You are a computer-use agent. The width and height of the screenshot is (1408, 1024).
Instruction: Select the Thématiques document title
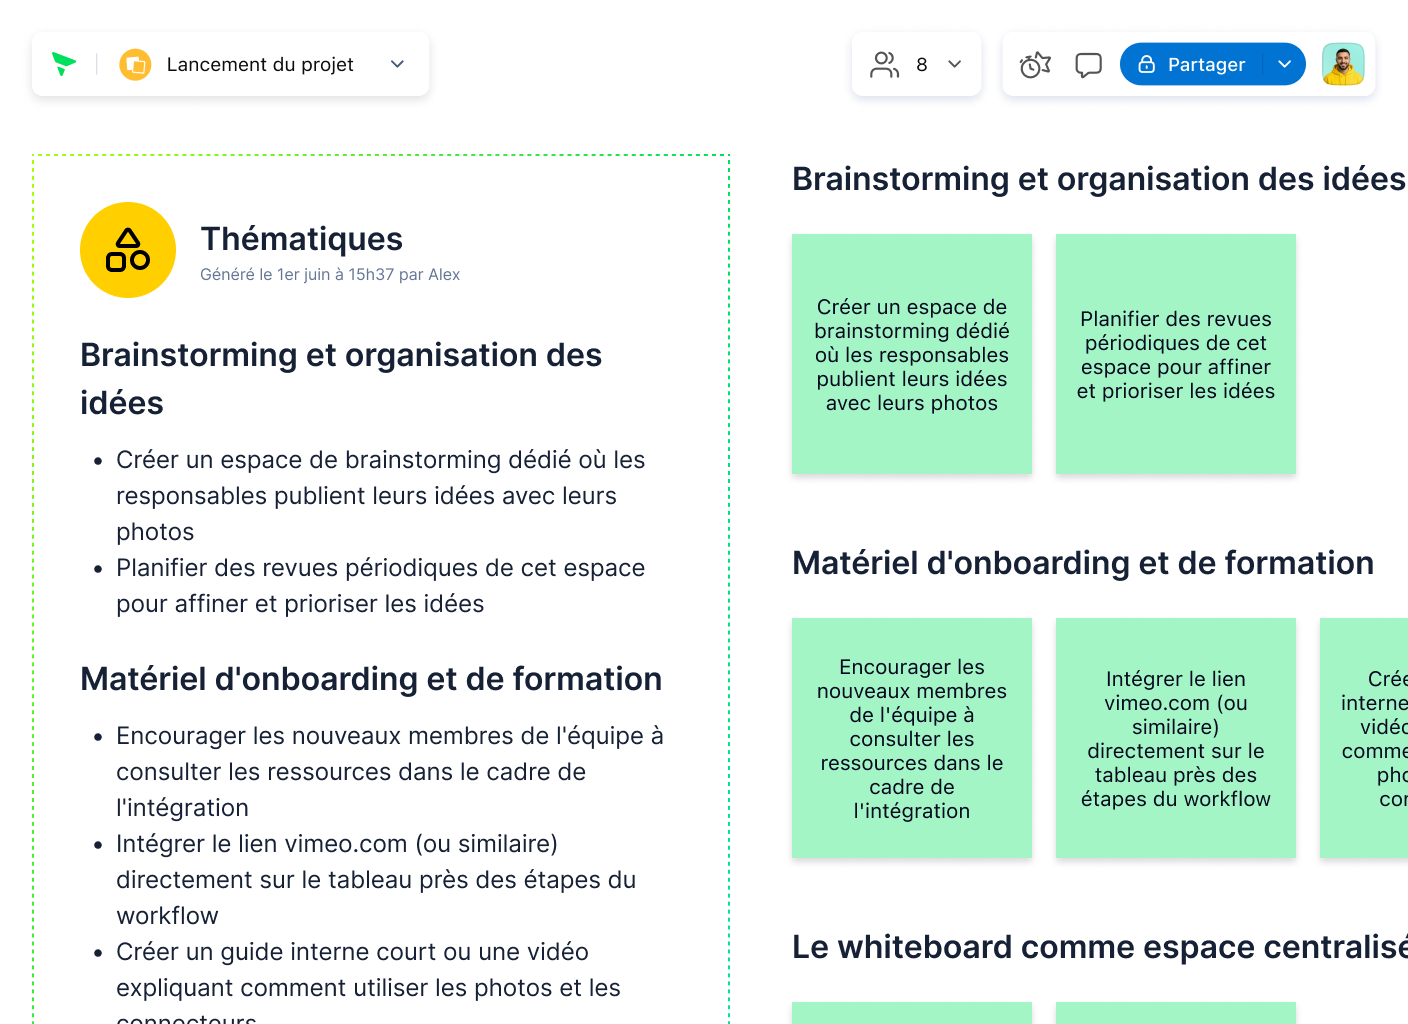tap(301, 239)
